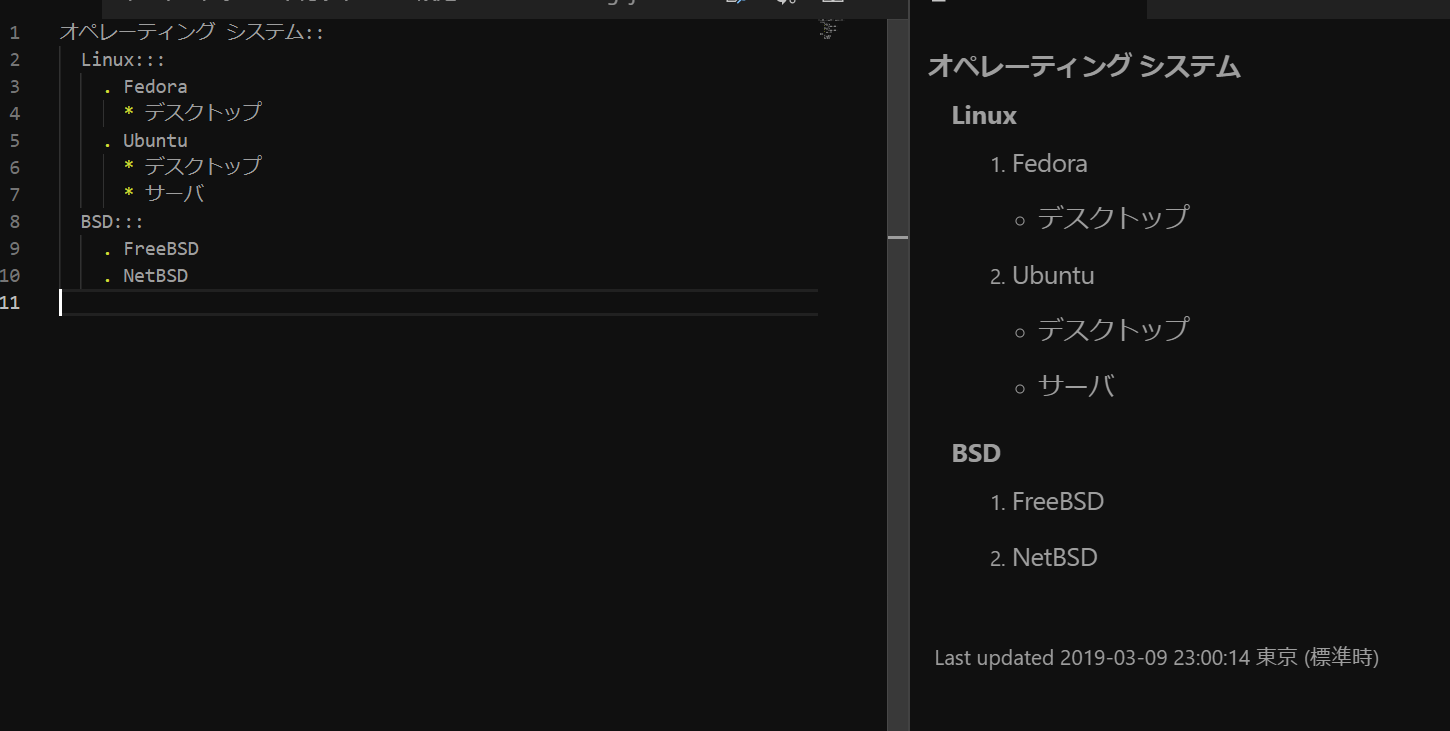Click line number 5 in the gutter
The height and width of the screenshot is (731, 1450).
coord(14,140)
